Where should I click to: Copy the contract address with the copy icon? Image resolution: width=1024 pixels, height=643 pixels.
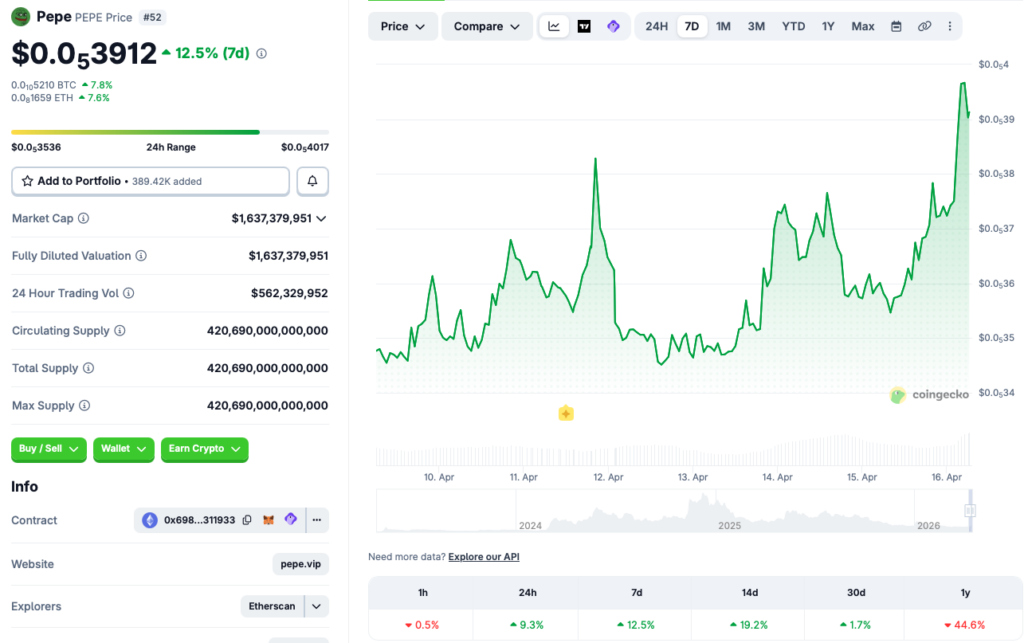(247, 520)
